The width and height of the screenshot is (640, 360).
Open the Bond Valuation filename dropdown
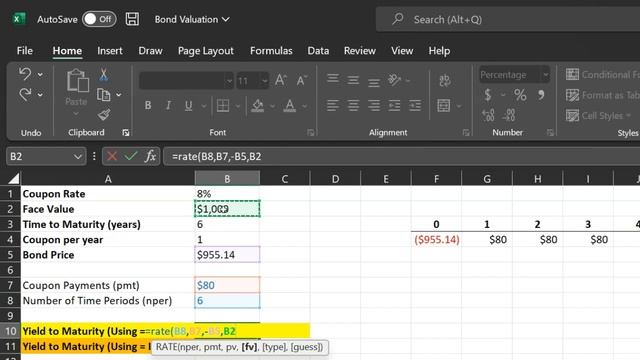(x=192, y=19)
